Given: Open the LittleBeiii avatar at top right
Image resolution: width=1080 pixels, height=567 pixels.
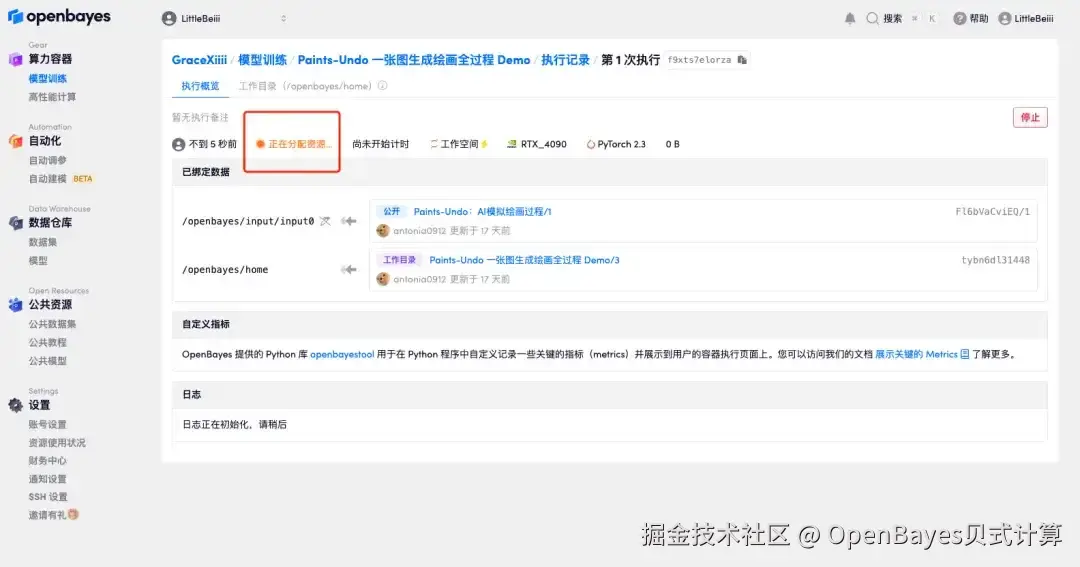Looking at the screenshot, I should 1005,19.
